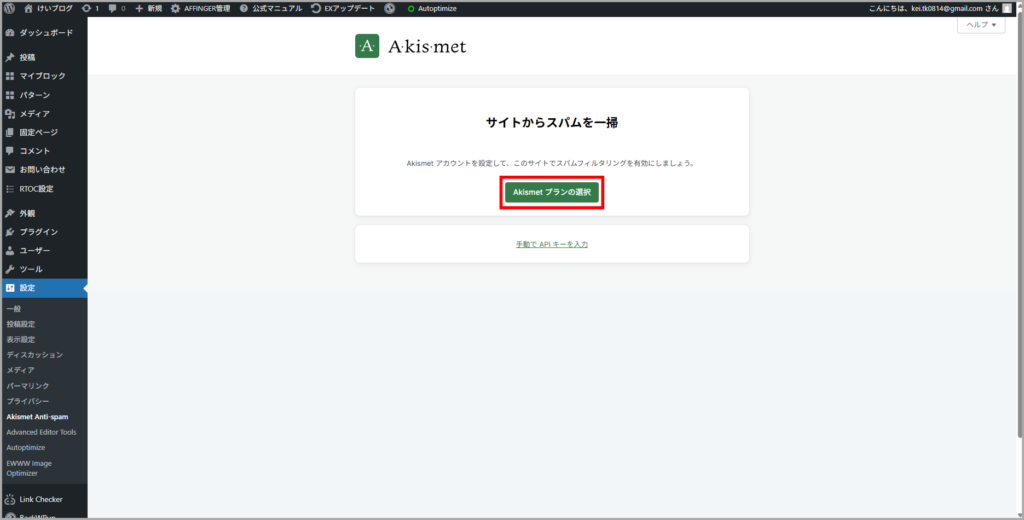Go to ディスカッション settings
Image resolution: width=1024 pixels, height=520 pixels.
[35, 355]
